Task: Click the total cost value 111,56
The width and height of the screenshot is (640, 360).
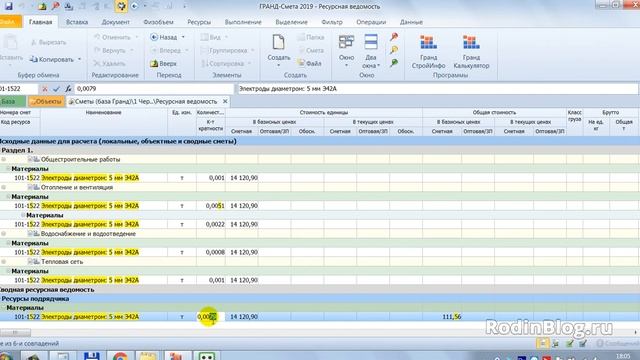Action: click(451, 317)
